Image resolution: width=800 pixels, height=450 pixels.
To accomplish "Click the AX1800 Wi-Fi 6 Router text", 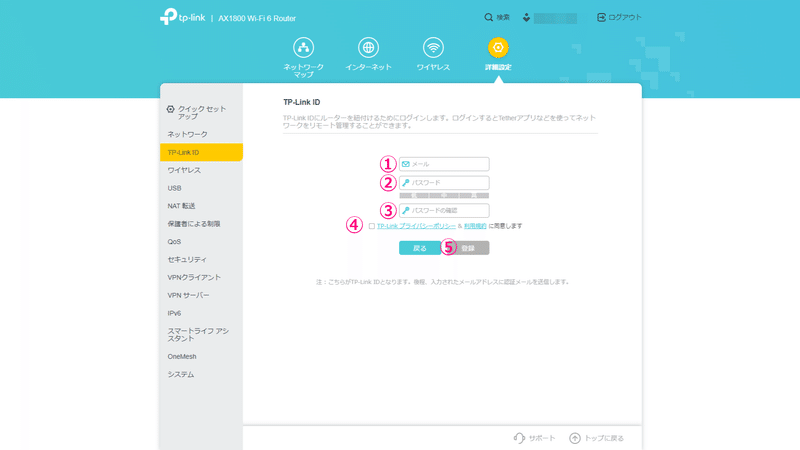I will [x=257, y=18].
